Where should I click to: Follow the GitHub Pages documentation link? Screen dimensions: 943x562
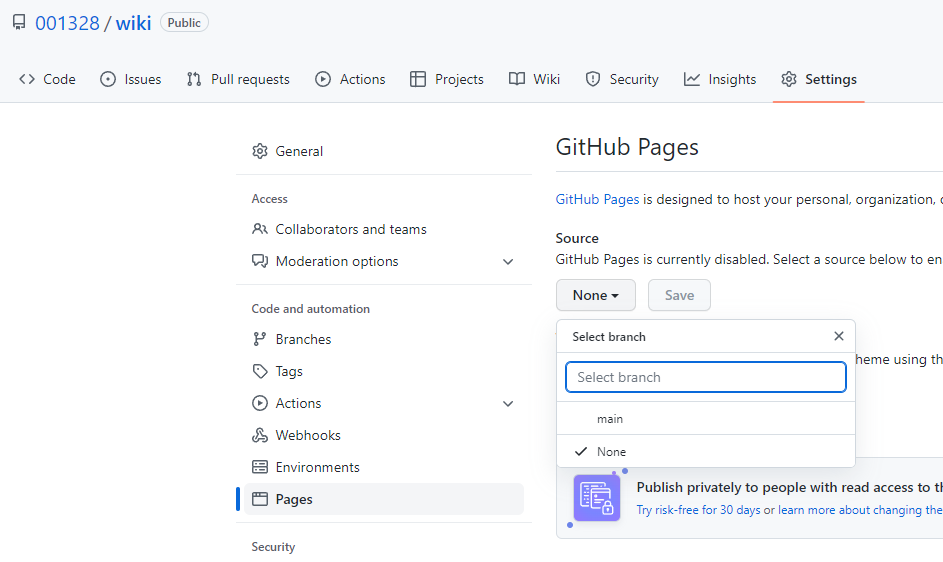tap(597, 199)
